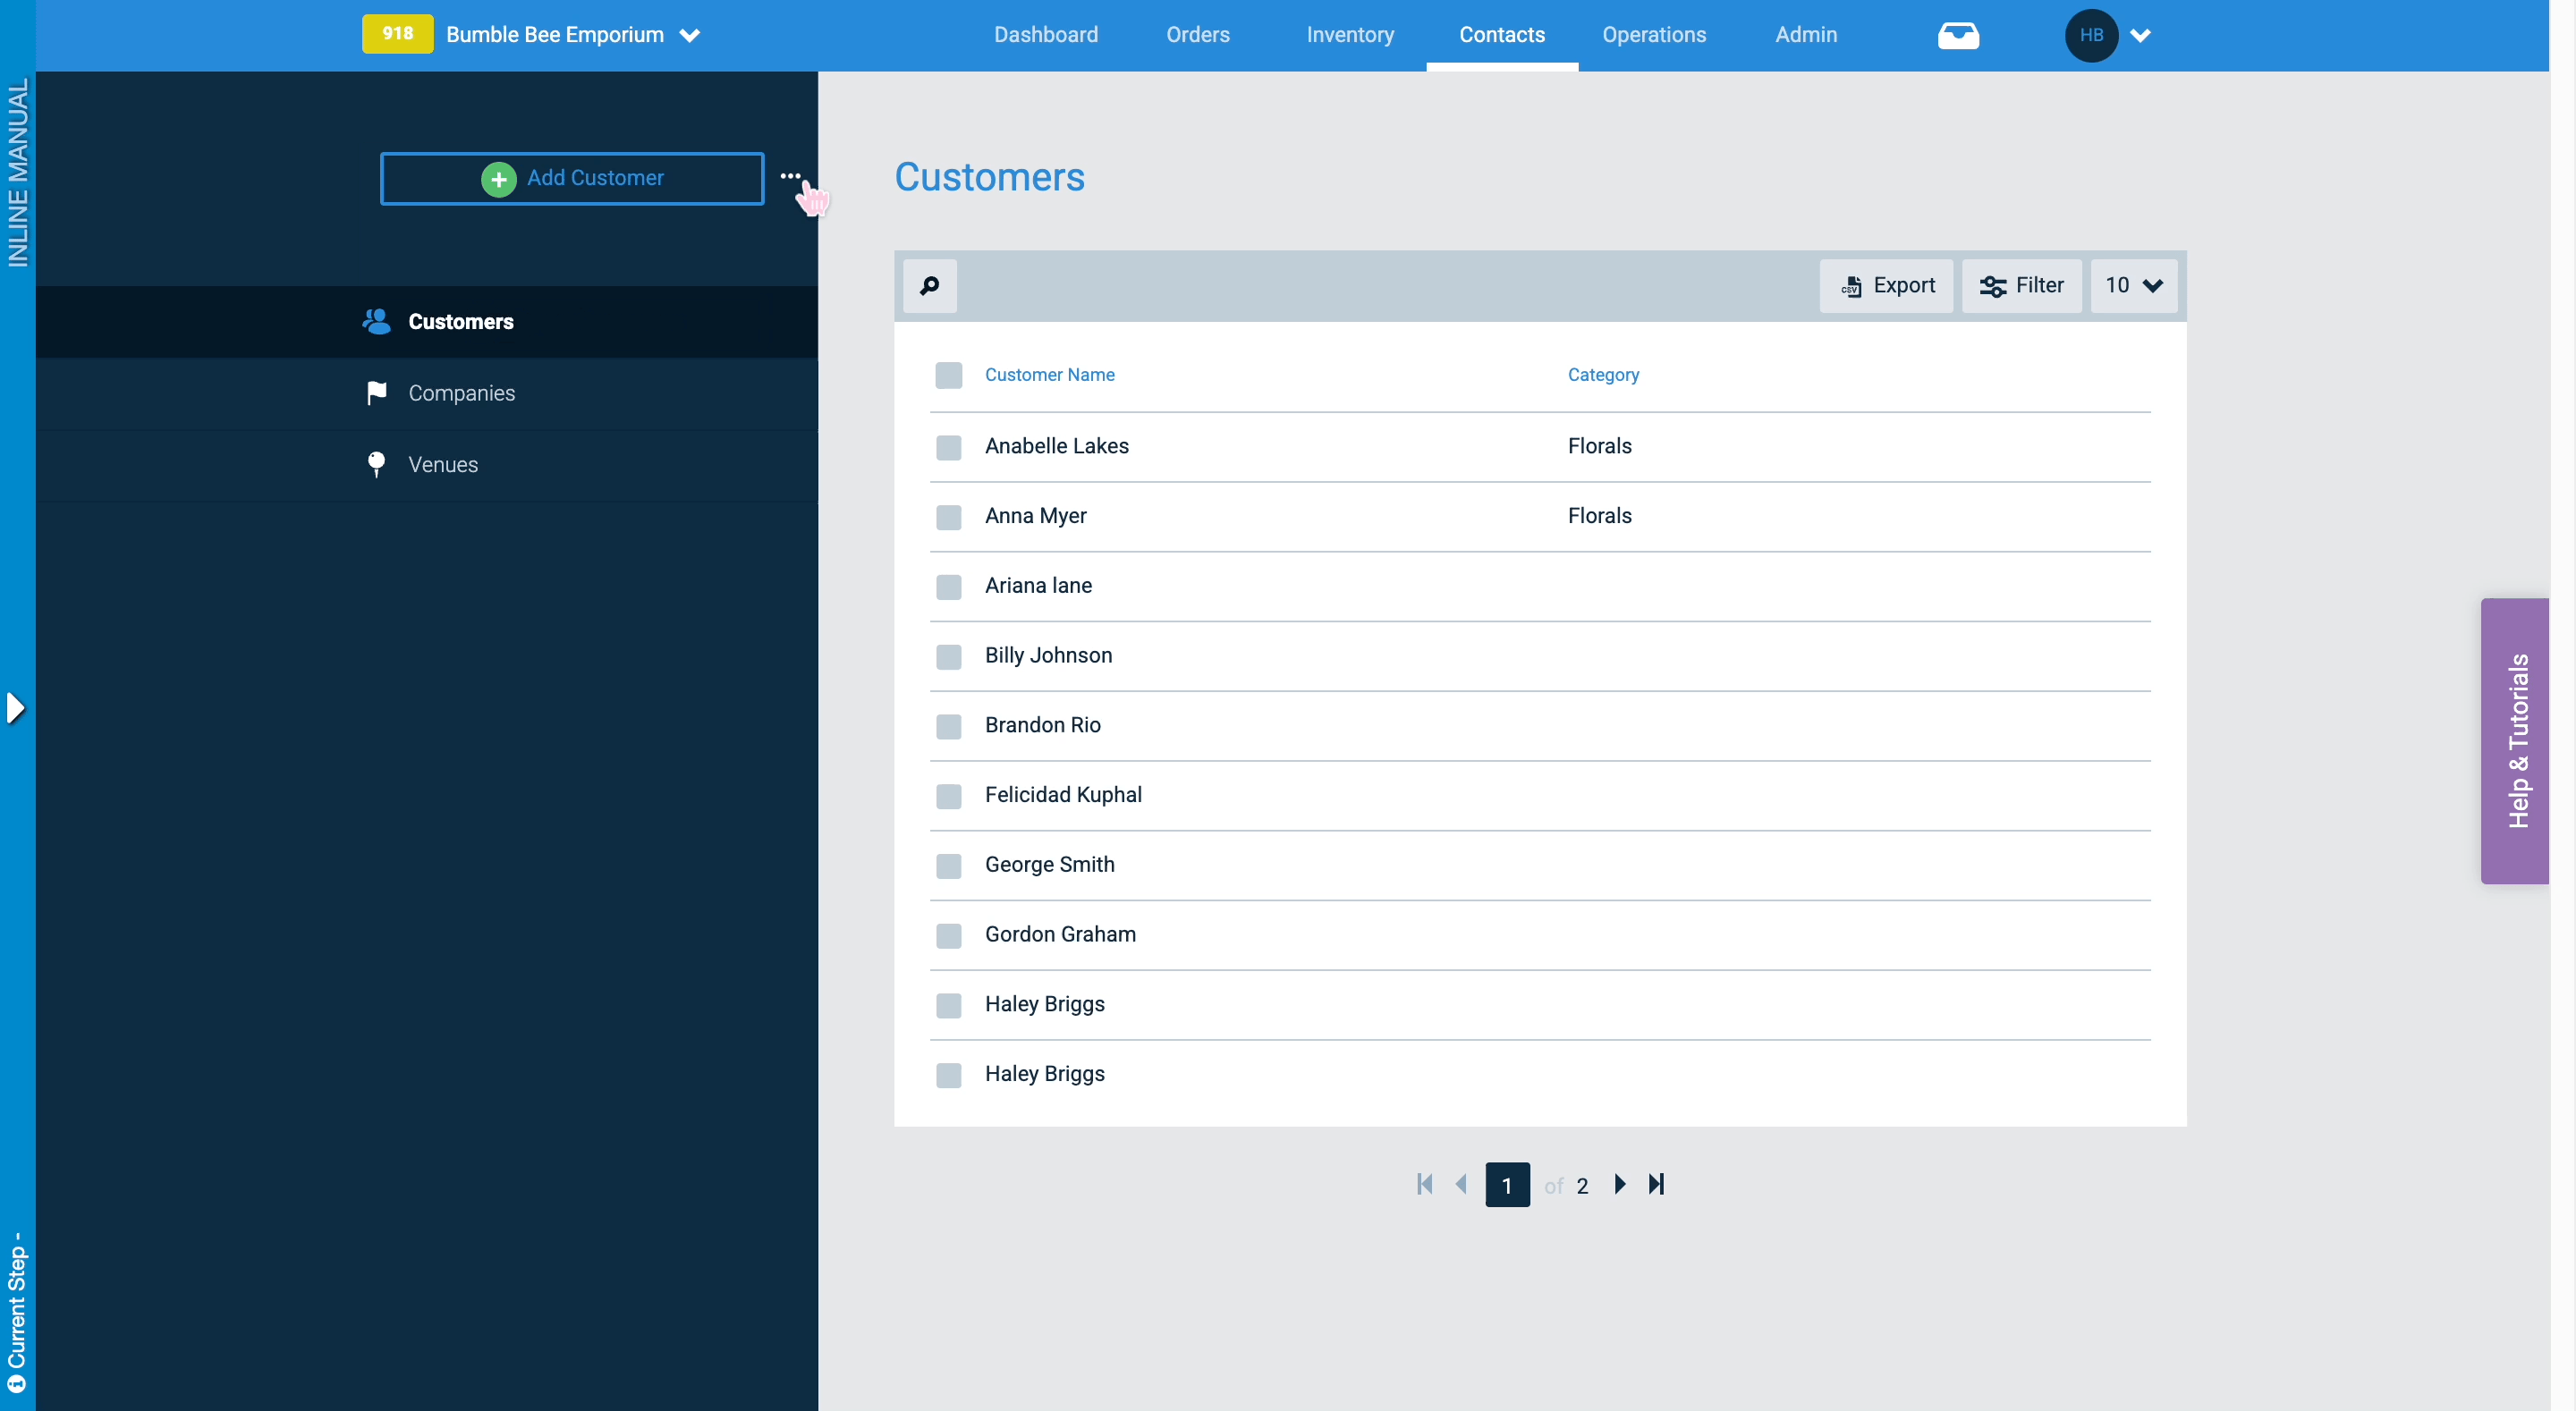Open the George Smith customer row
Screen dimensions: 2576x1411
click(x=1539, y=865)
